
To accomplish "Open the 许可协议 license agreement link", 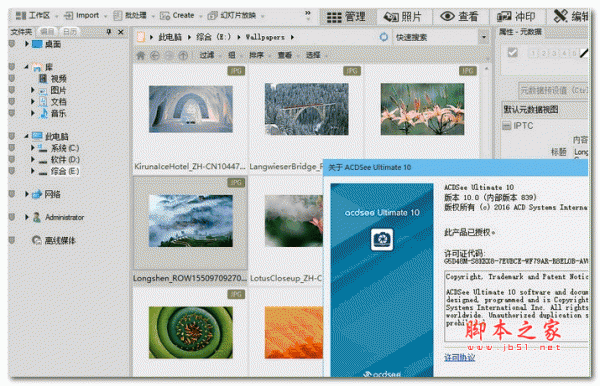I will tap(460, 358).
